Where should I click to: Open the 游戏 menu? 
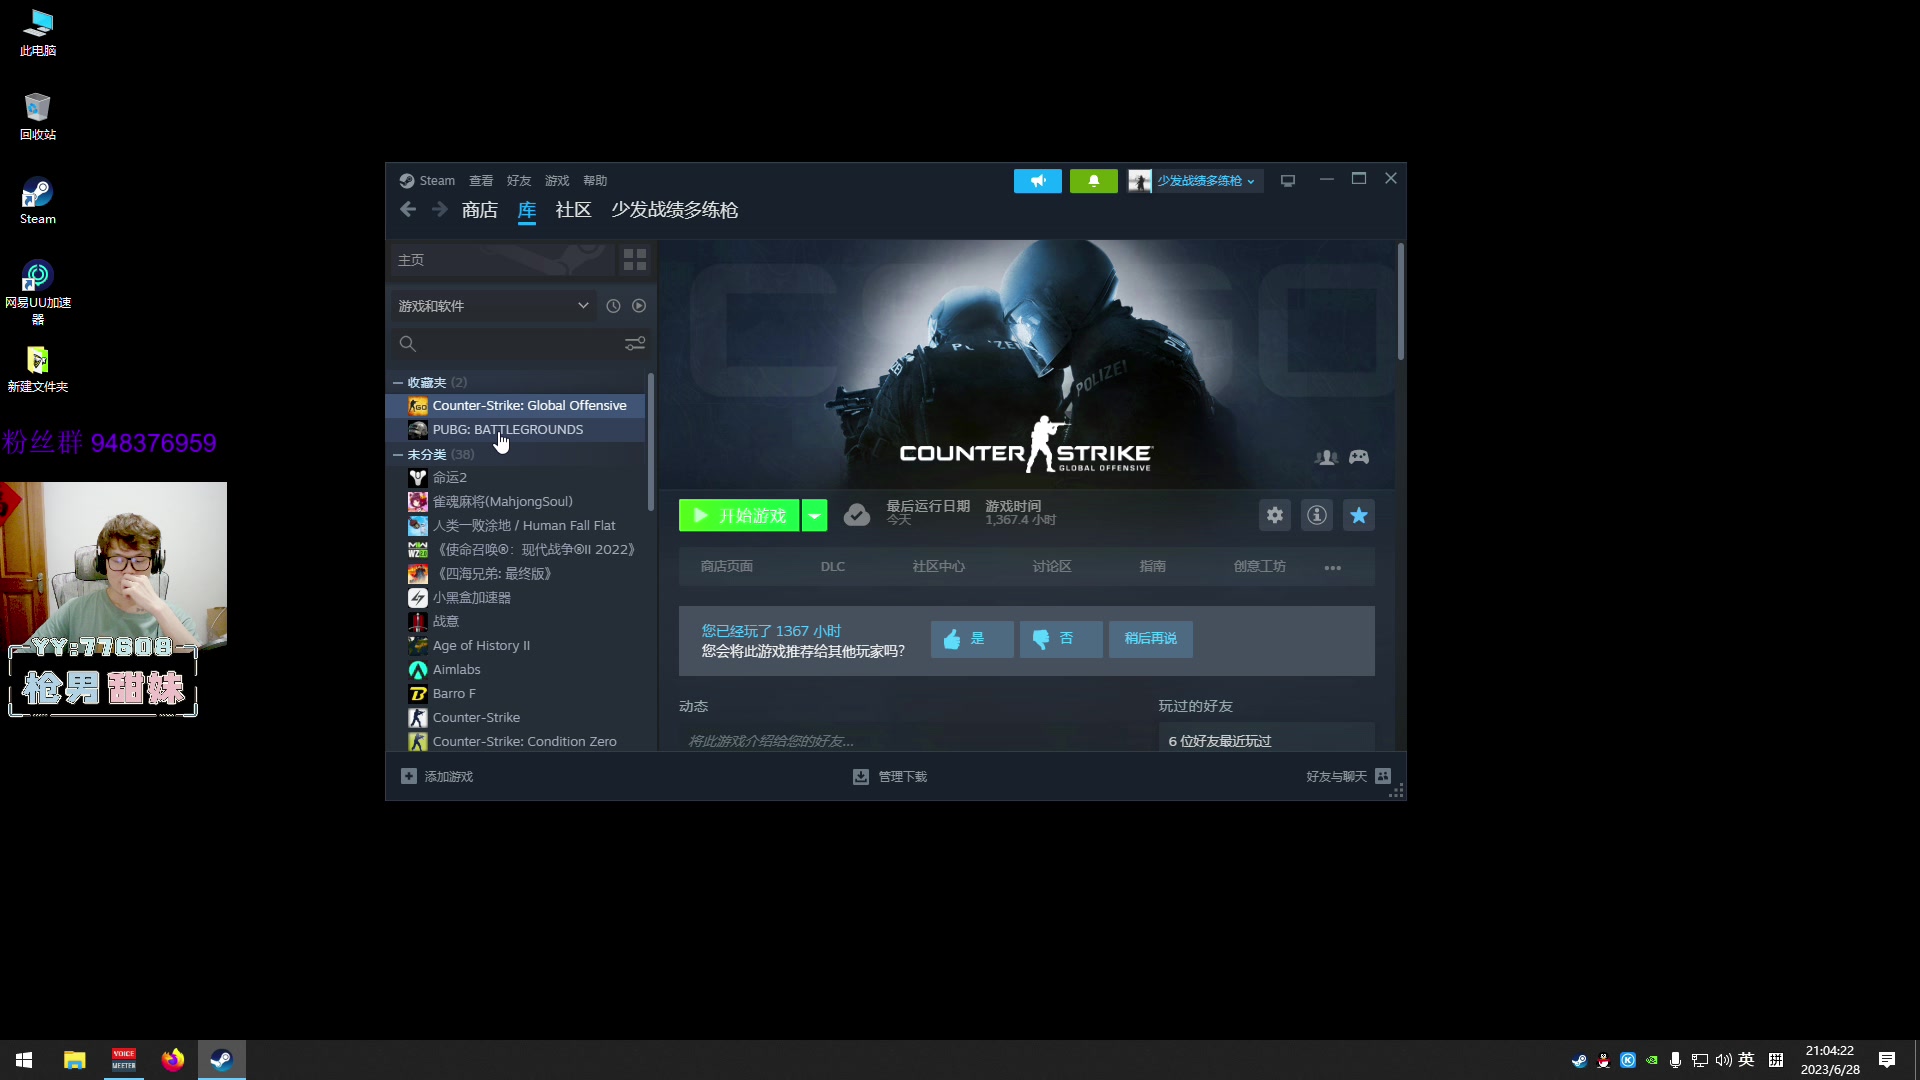click(x=557, y=181)
